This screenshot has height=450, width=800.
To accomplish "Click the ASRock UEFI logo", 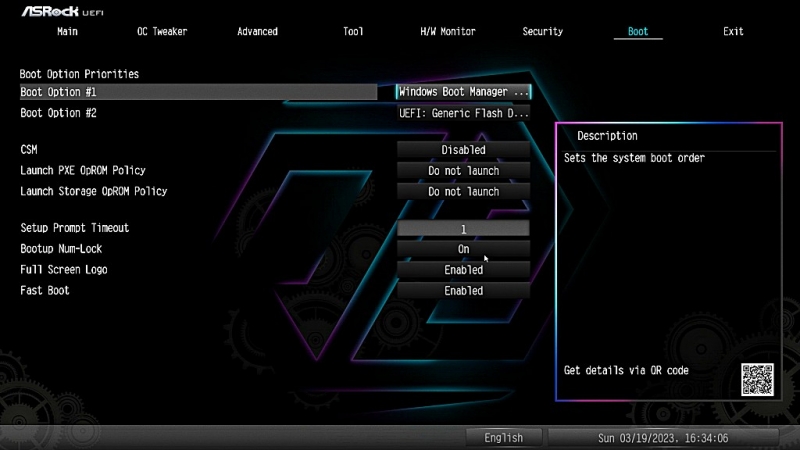I will coord(62,11).
